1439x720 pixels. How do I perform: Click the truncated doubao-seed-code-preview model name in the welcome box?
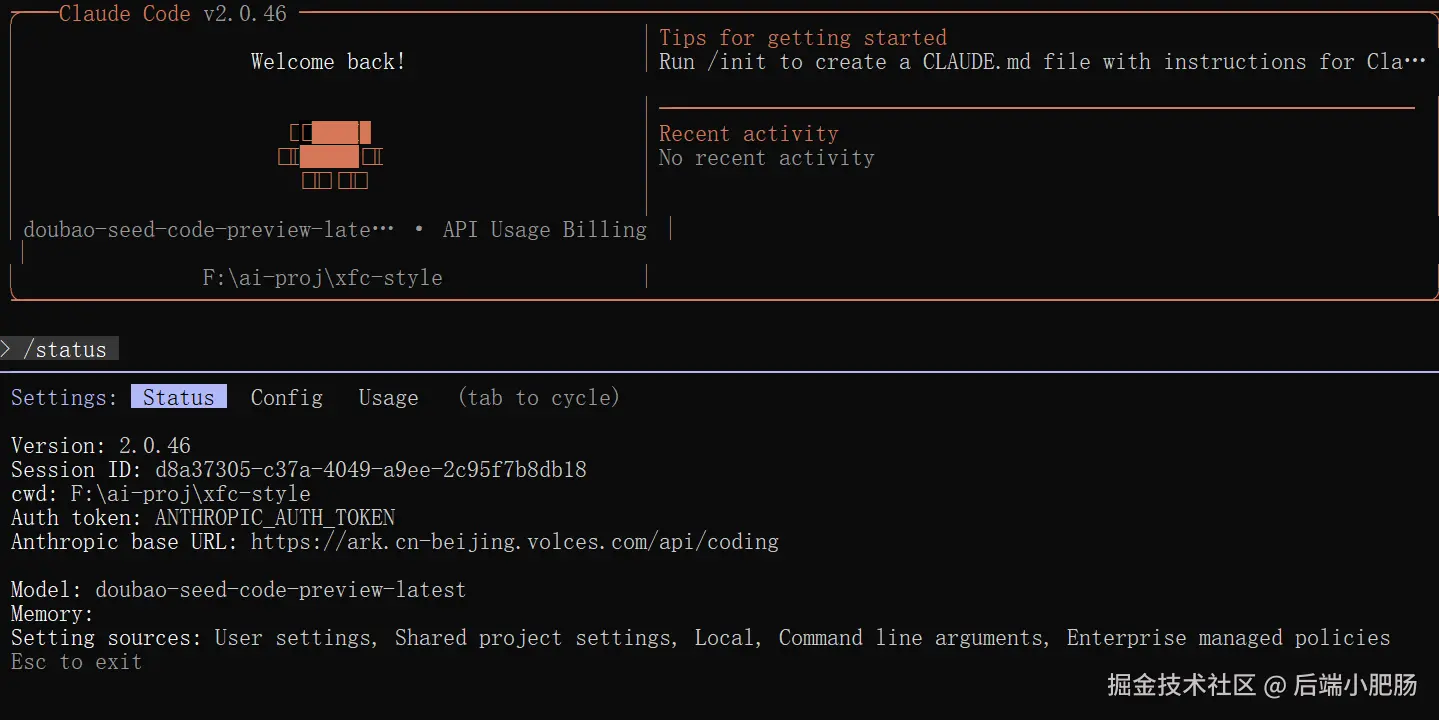pyautogui.click(x=208, y=229)
